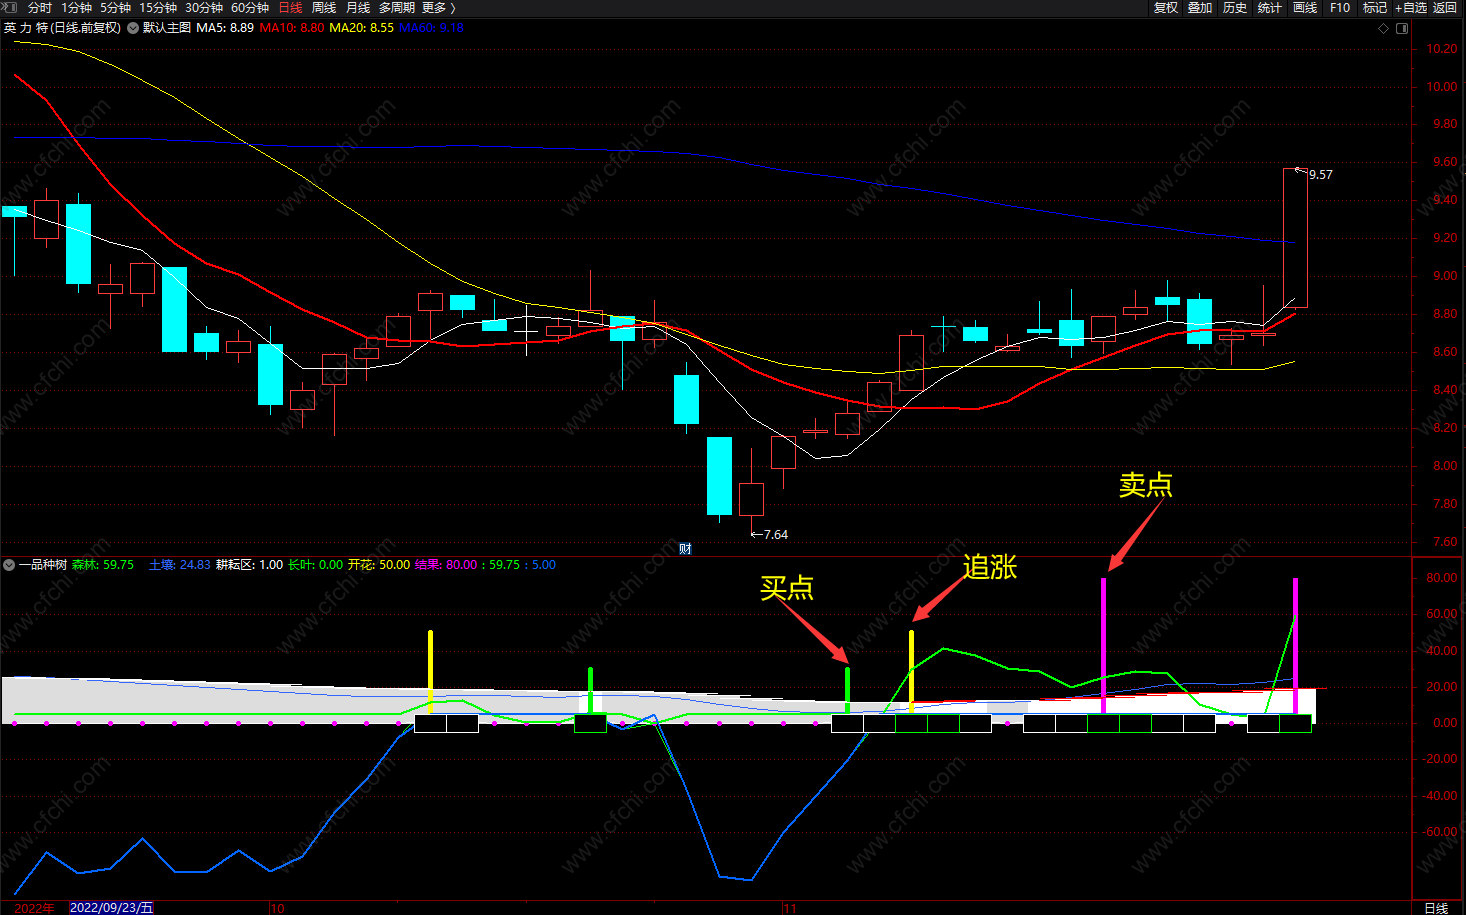This screenshot has width=1466, height=915.
Task: Click the 森林: 59.75 indicator value
Action: 103,565
